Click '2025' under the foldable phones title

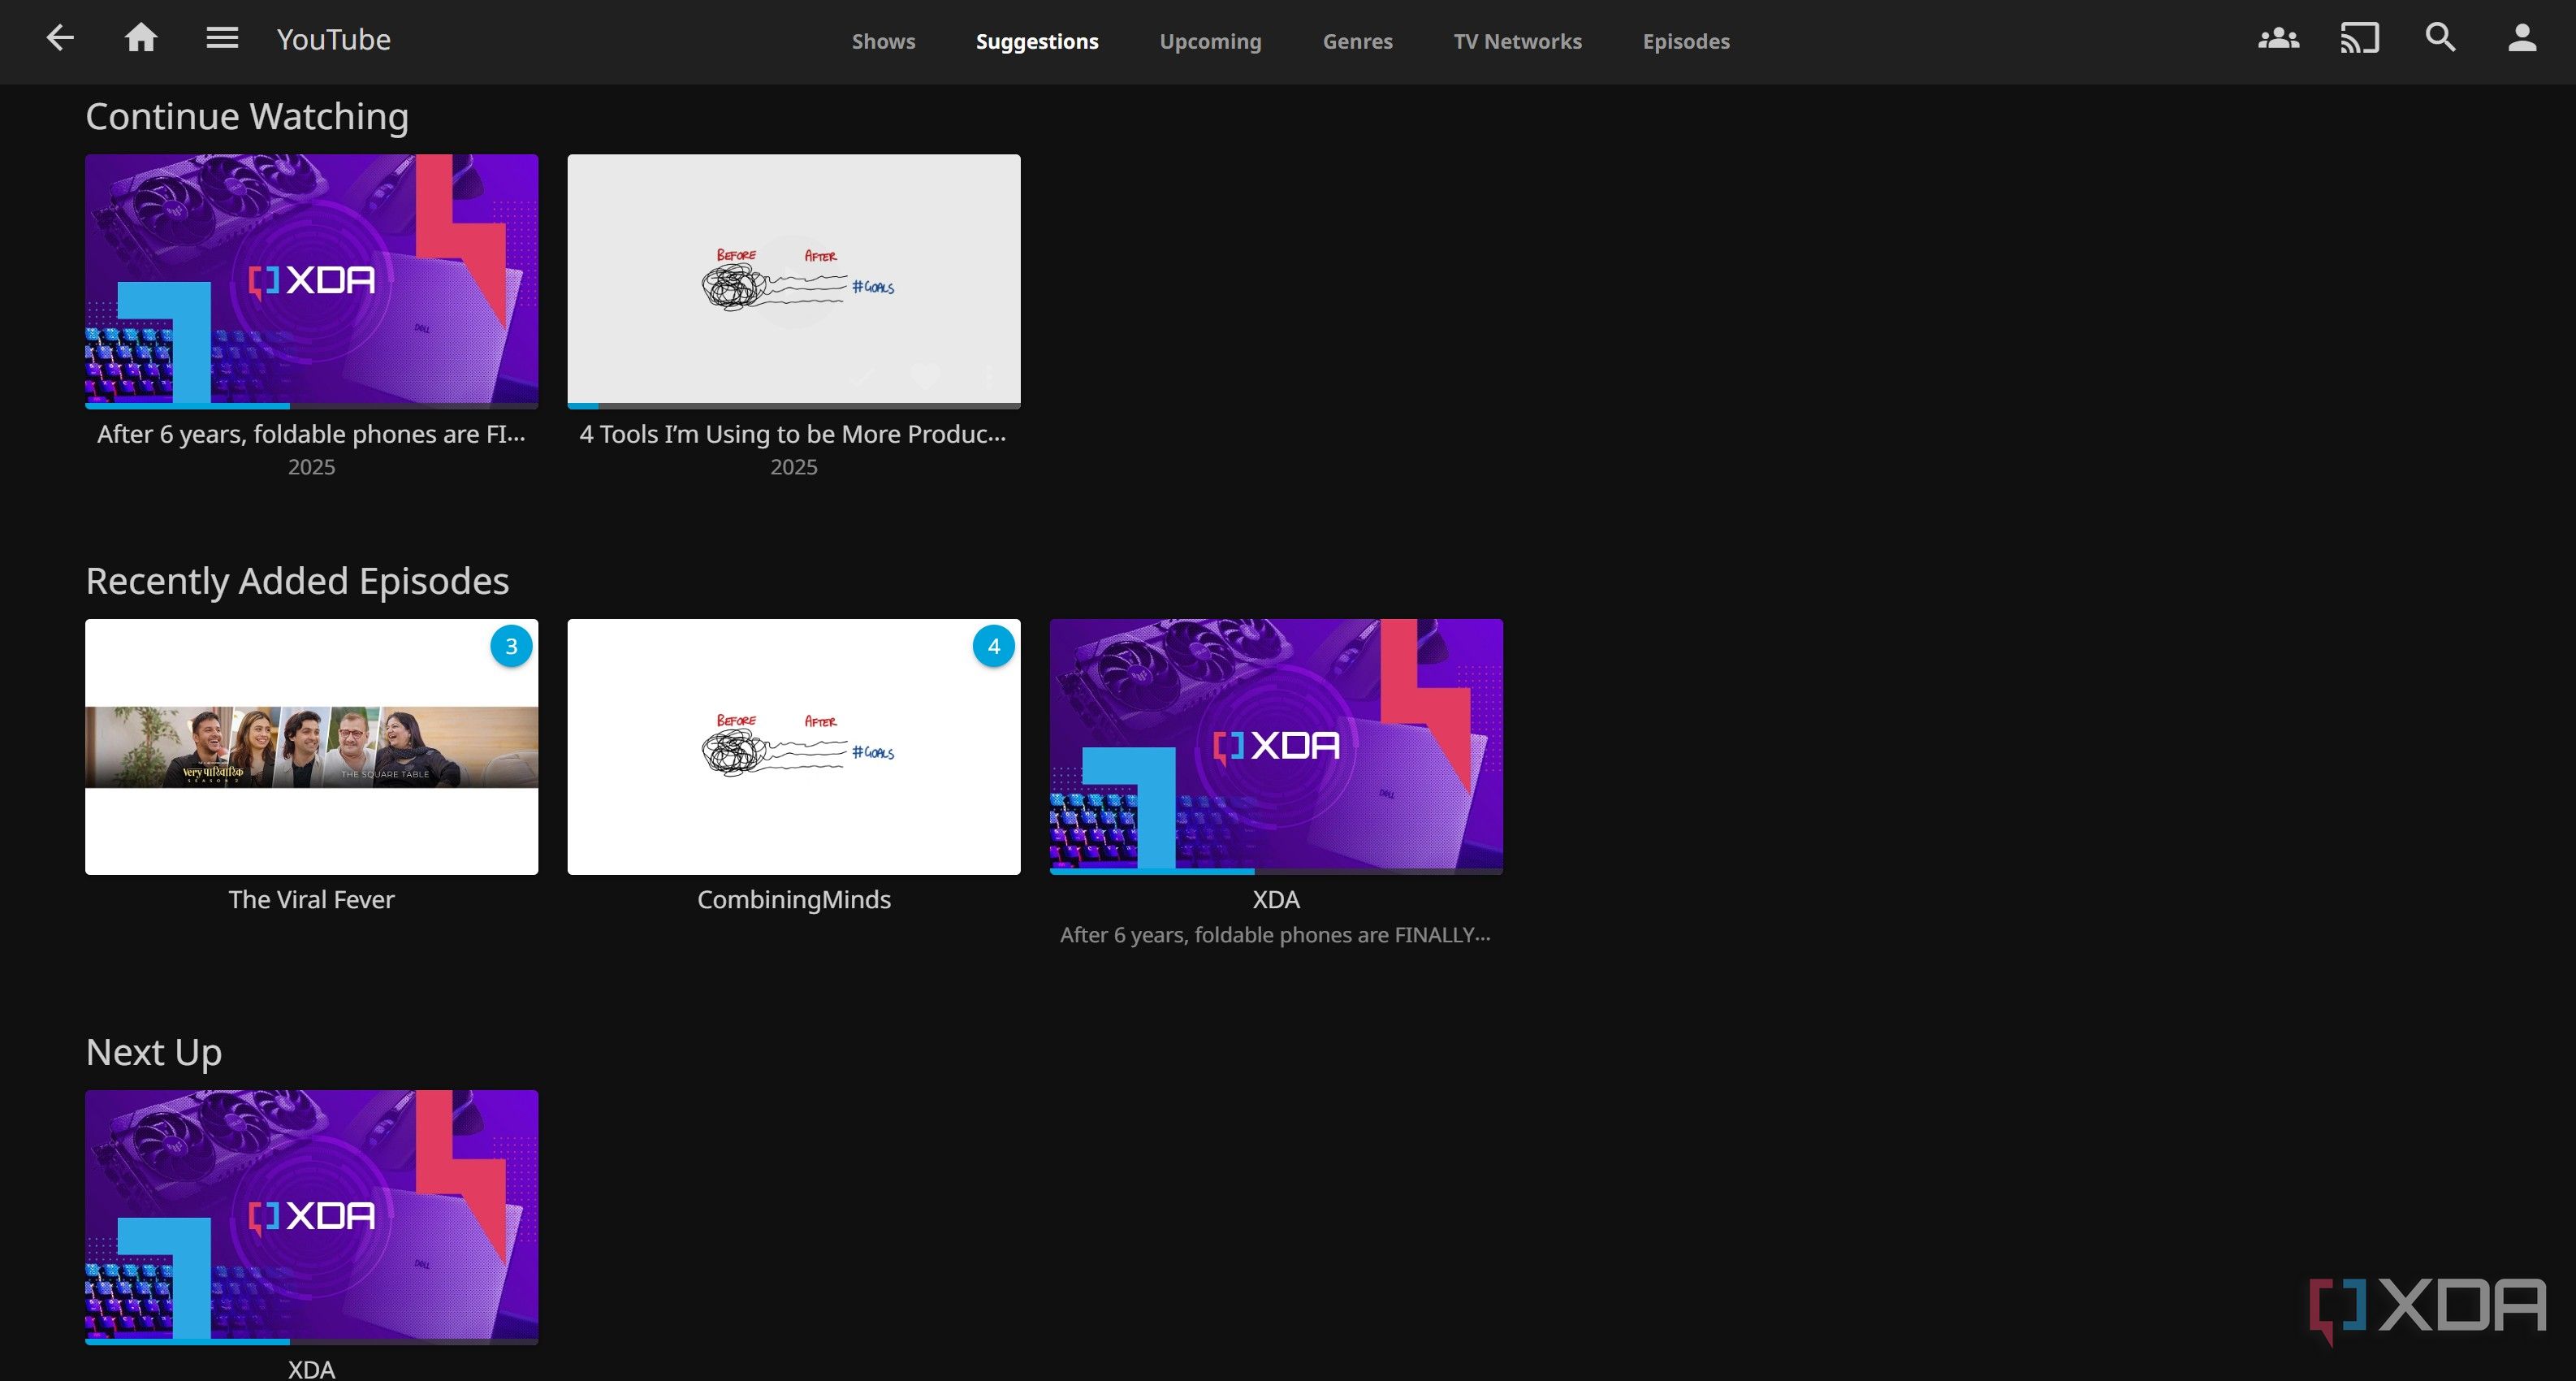(311, 467)
